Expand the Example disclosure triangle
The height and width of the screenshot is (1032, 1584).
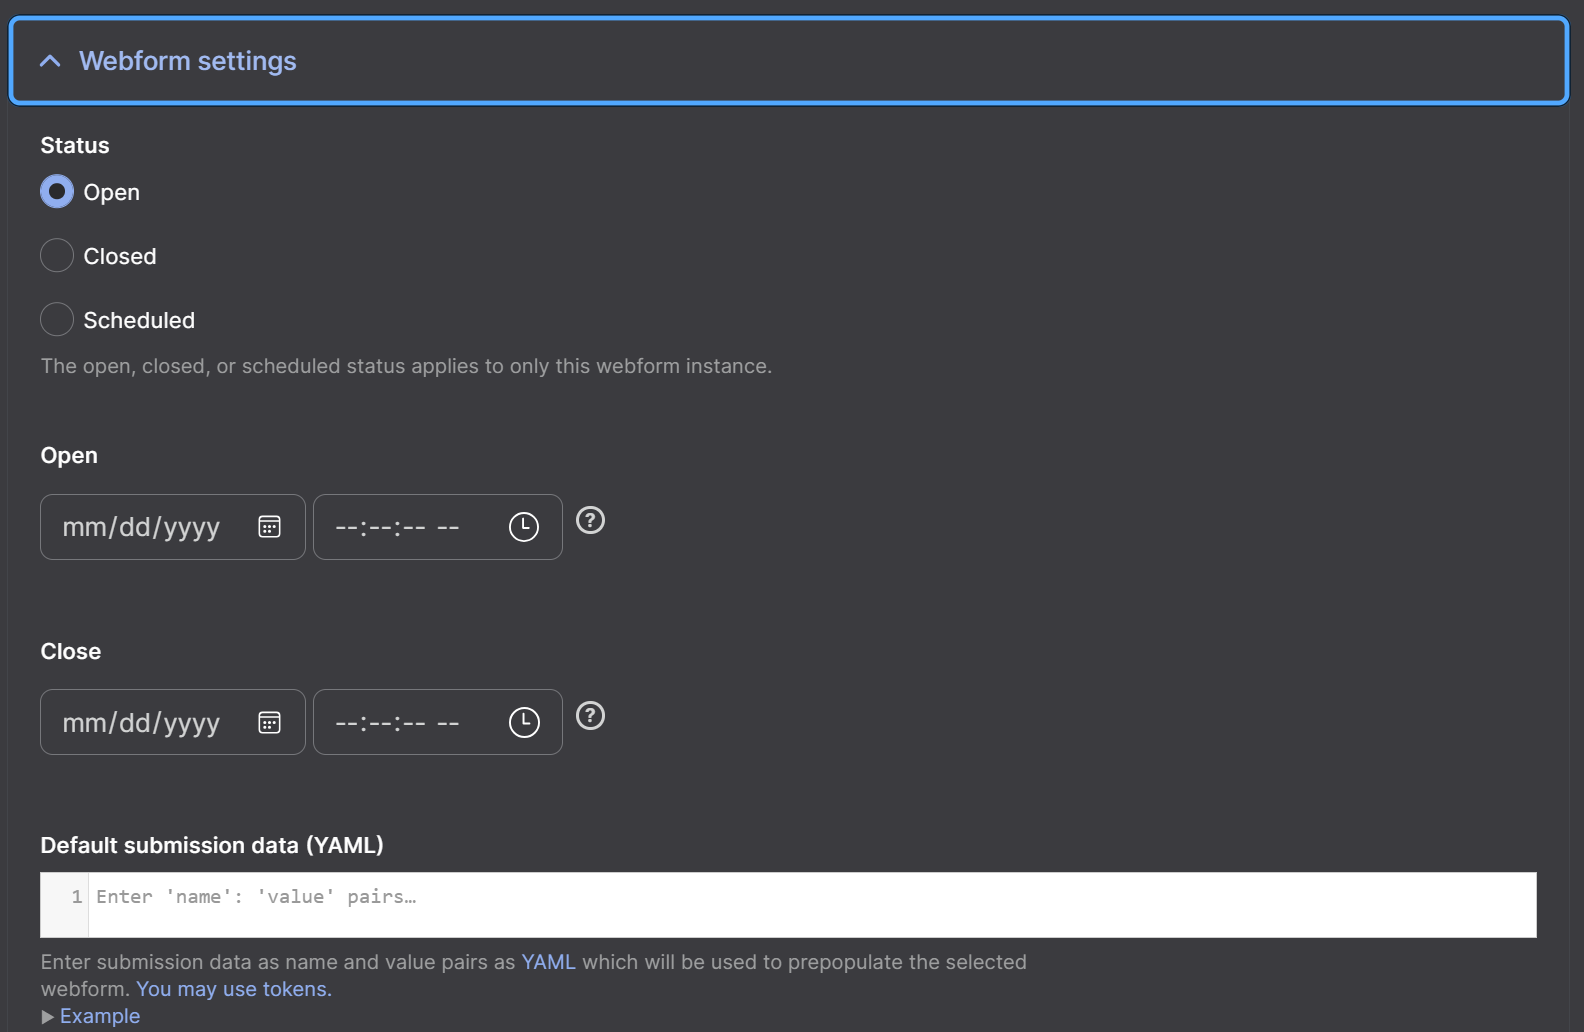pos(47,1016)
